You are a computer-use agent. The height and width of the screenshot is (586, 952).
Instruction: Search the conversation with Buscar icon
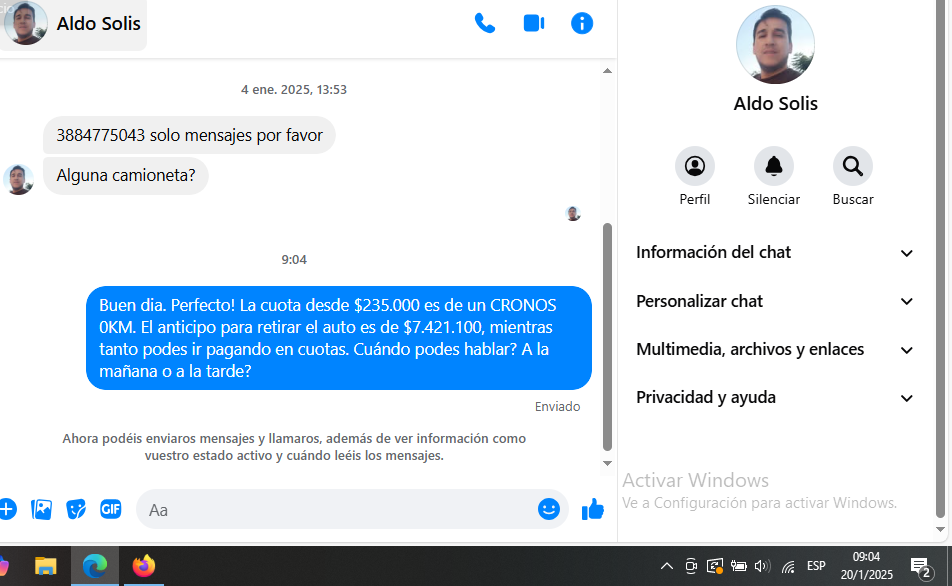(x=852, y=166)
